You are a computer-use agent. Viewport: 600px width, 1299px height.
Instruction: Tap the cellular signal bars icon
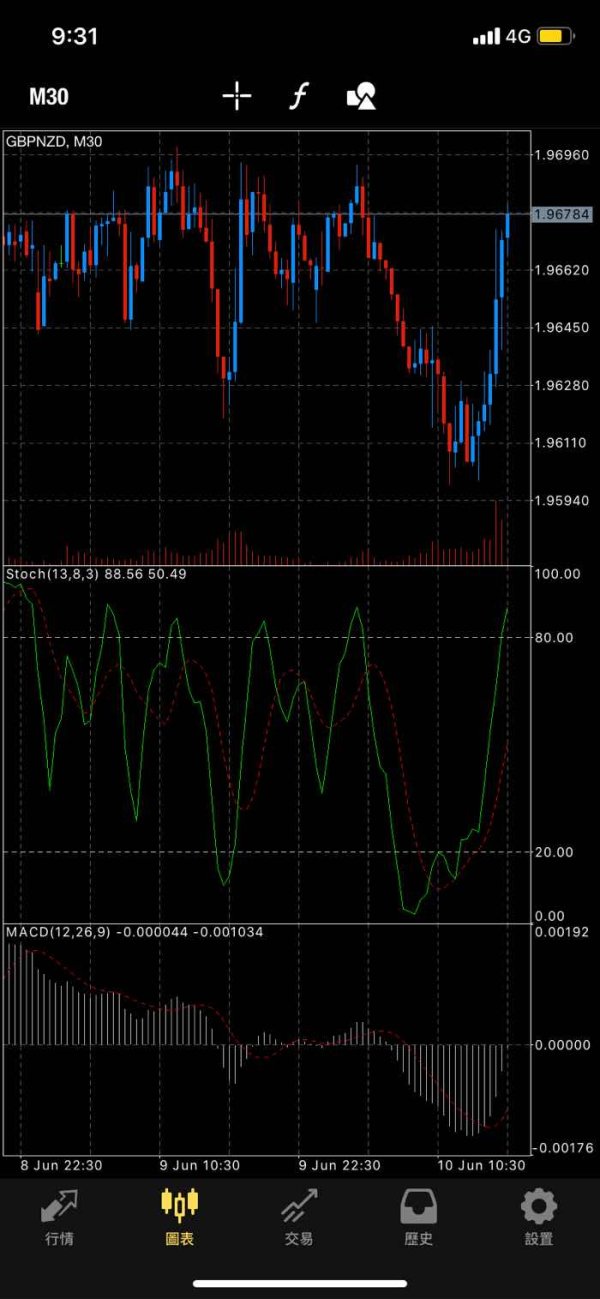[x=486, y=37]
